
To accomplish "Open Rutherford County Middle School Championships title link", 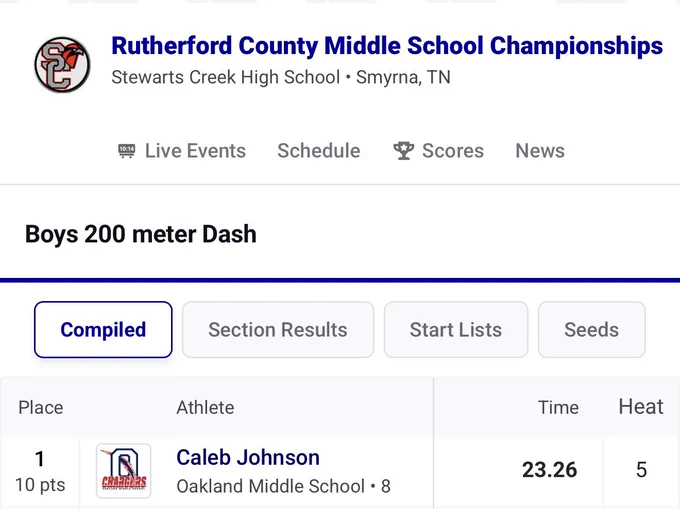I will tap(387, 46).
